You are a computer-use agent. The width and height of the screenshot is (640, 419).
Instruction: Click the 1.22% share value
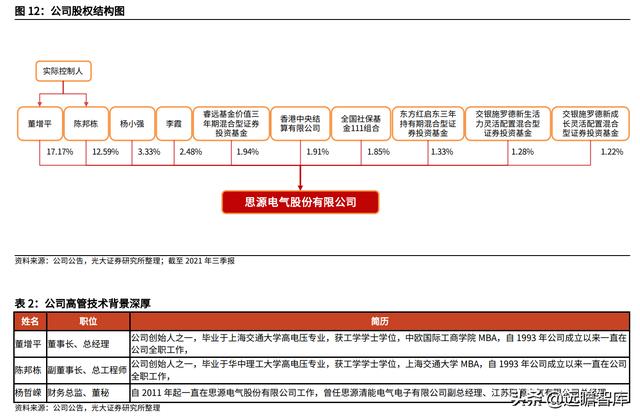tap(612, 152)
